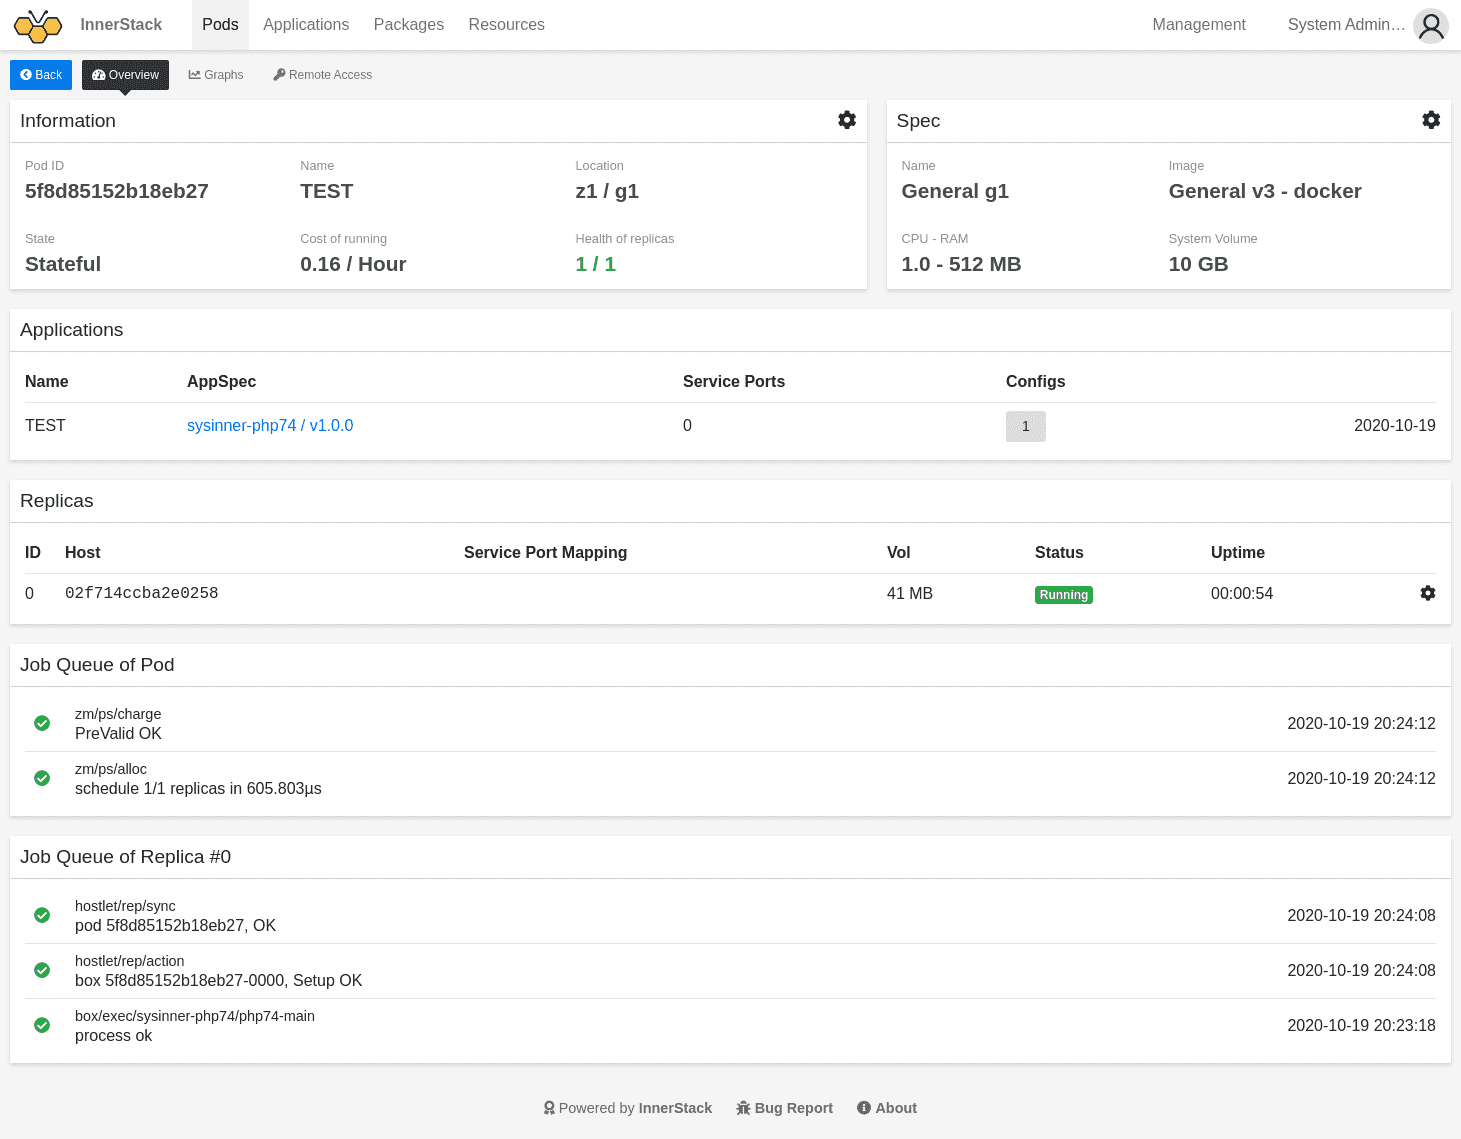Click the Spec name General g1
The image size is (1461, 1139).
[x=955, y=191]
